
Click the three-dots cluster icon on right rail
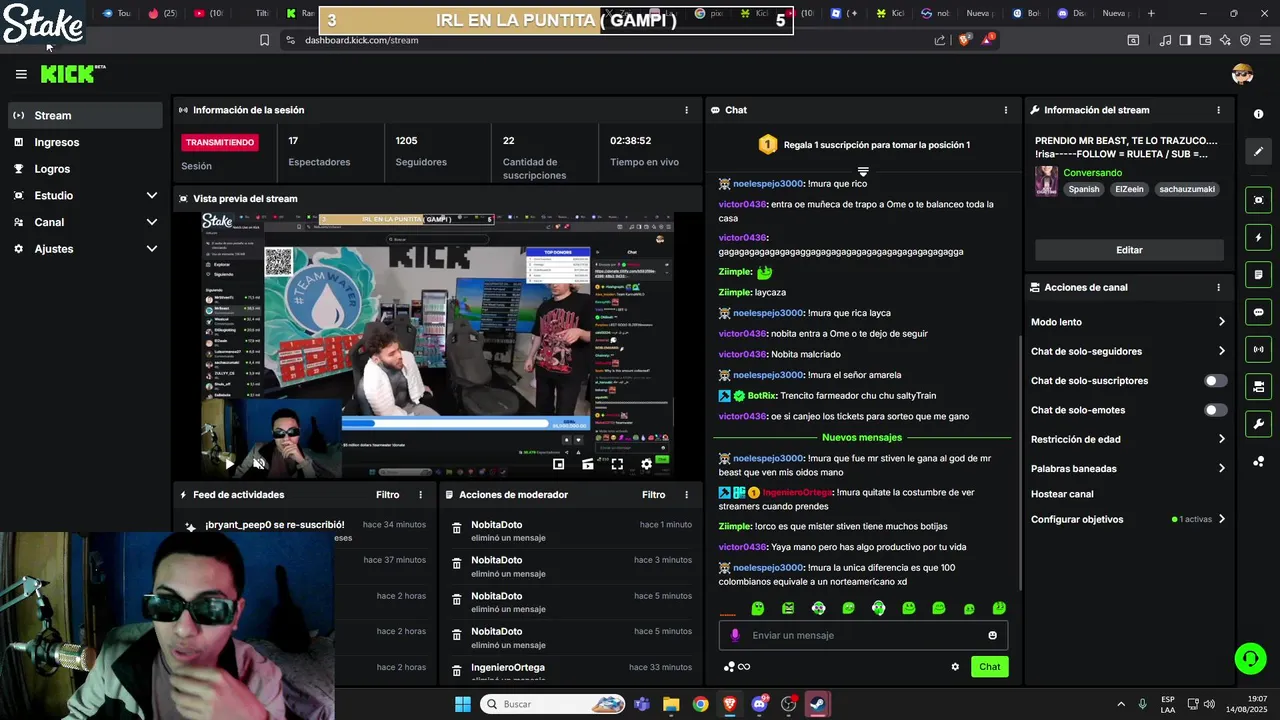point(1259,461)
